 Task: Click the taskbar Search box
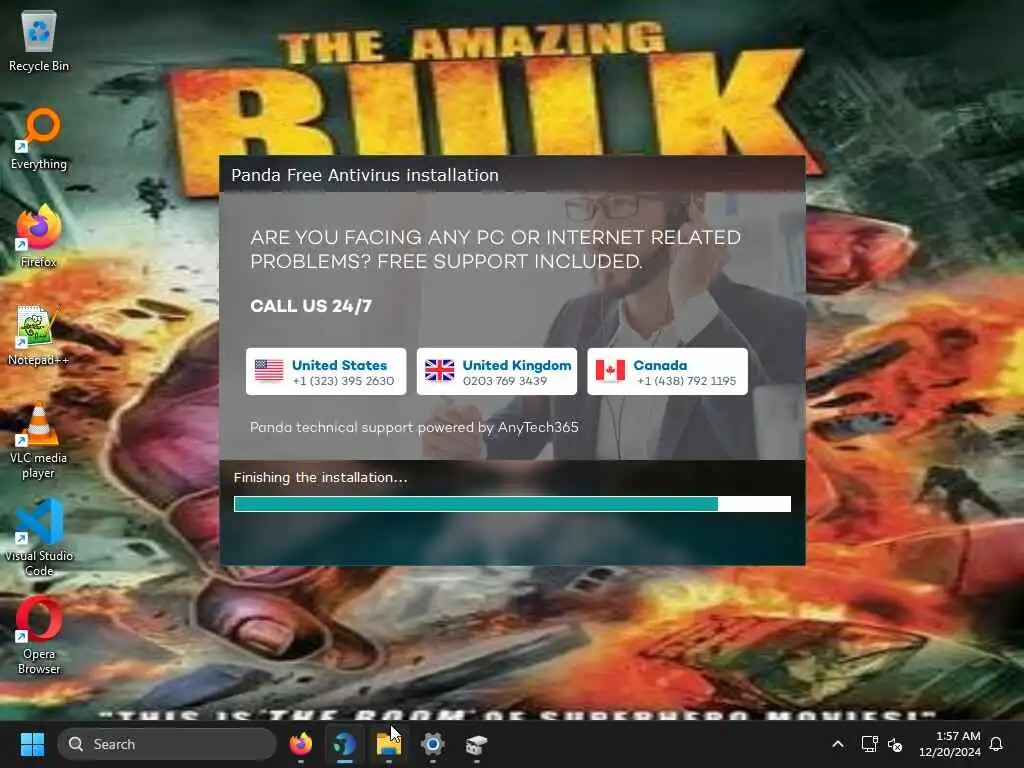point(167,744)
